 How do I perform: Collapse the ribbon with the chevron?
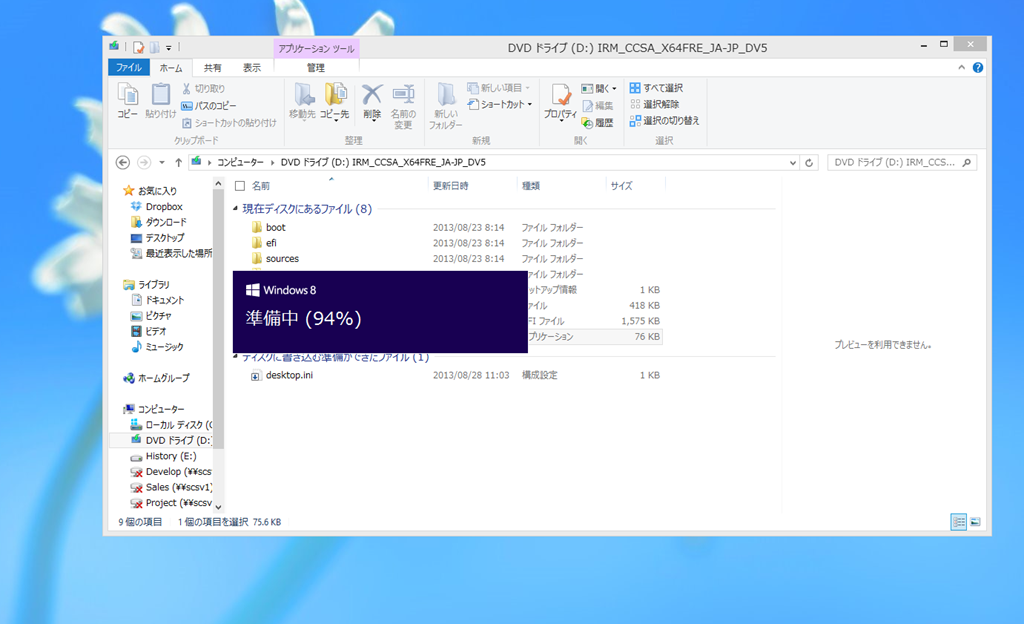[x=961, y=67]
